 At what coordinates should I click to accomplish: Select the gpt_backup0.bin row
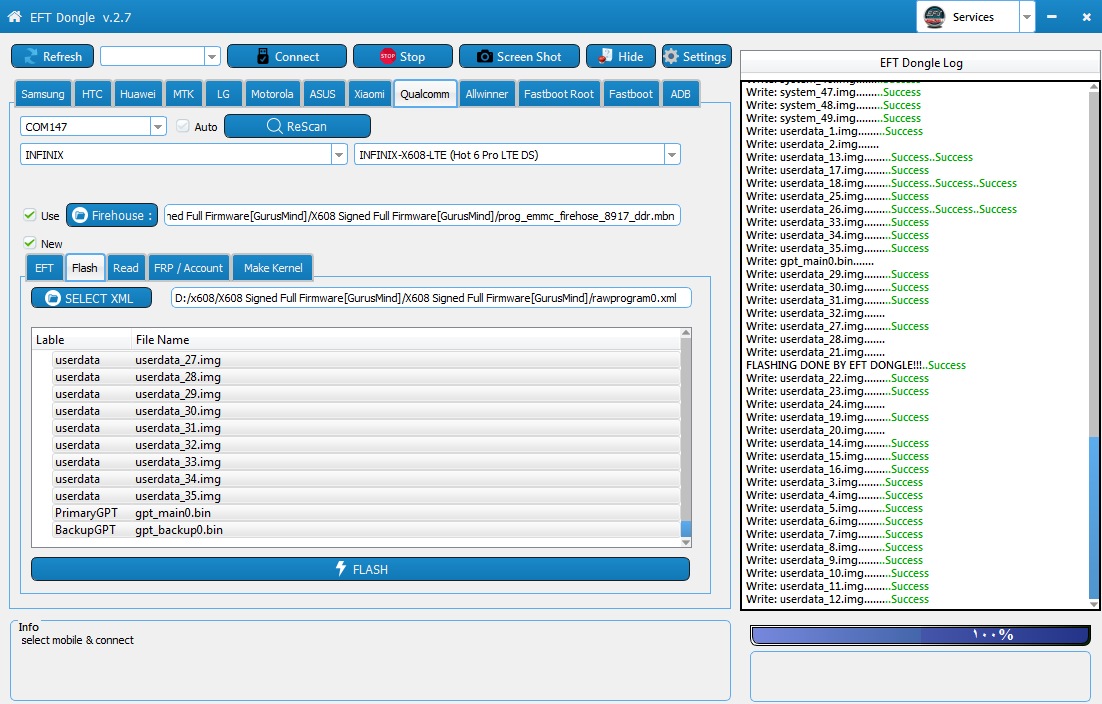[x=366, y=530]
